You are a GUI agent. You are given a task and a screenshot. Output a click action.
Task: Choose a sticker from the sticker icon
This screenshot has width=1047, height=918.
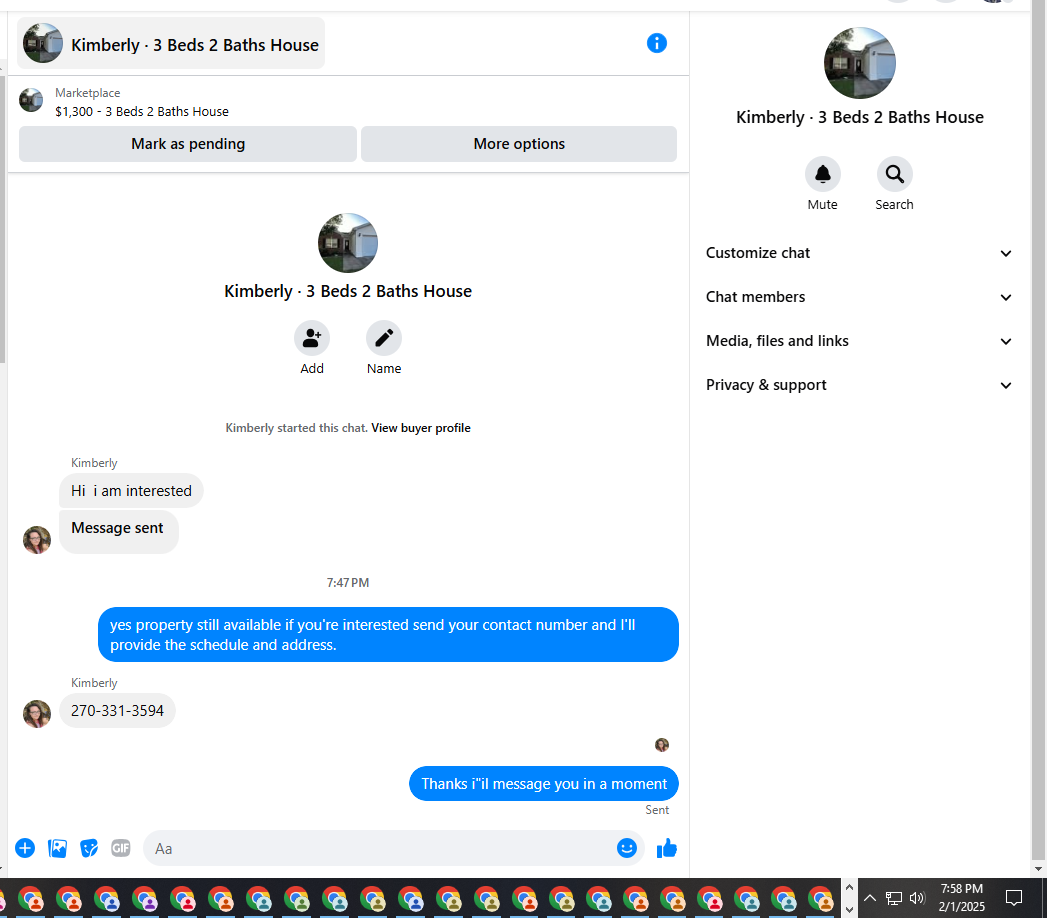coord(89,848)
